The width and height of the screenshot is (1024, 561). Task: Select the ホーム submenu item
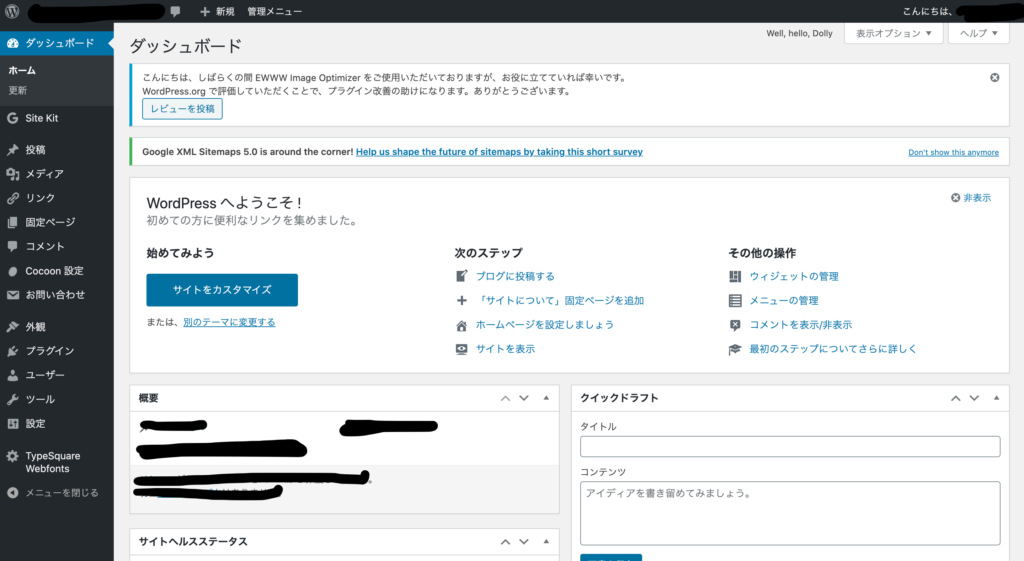[x=22, y=70]
